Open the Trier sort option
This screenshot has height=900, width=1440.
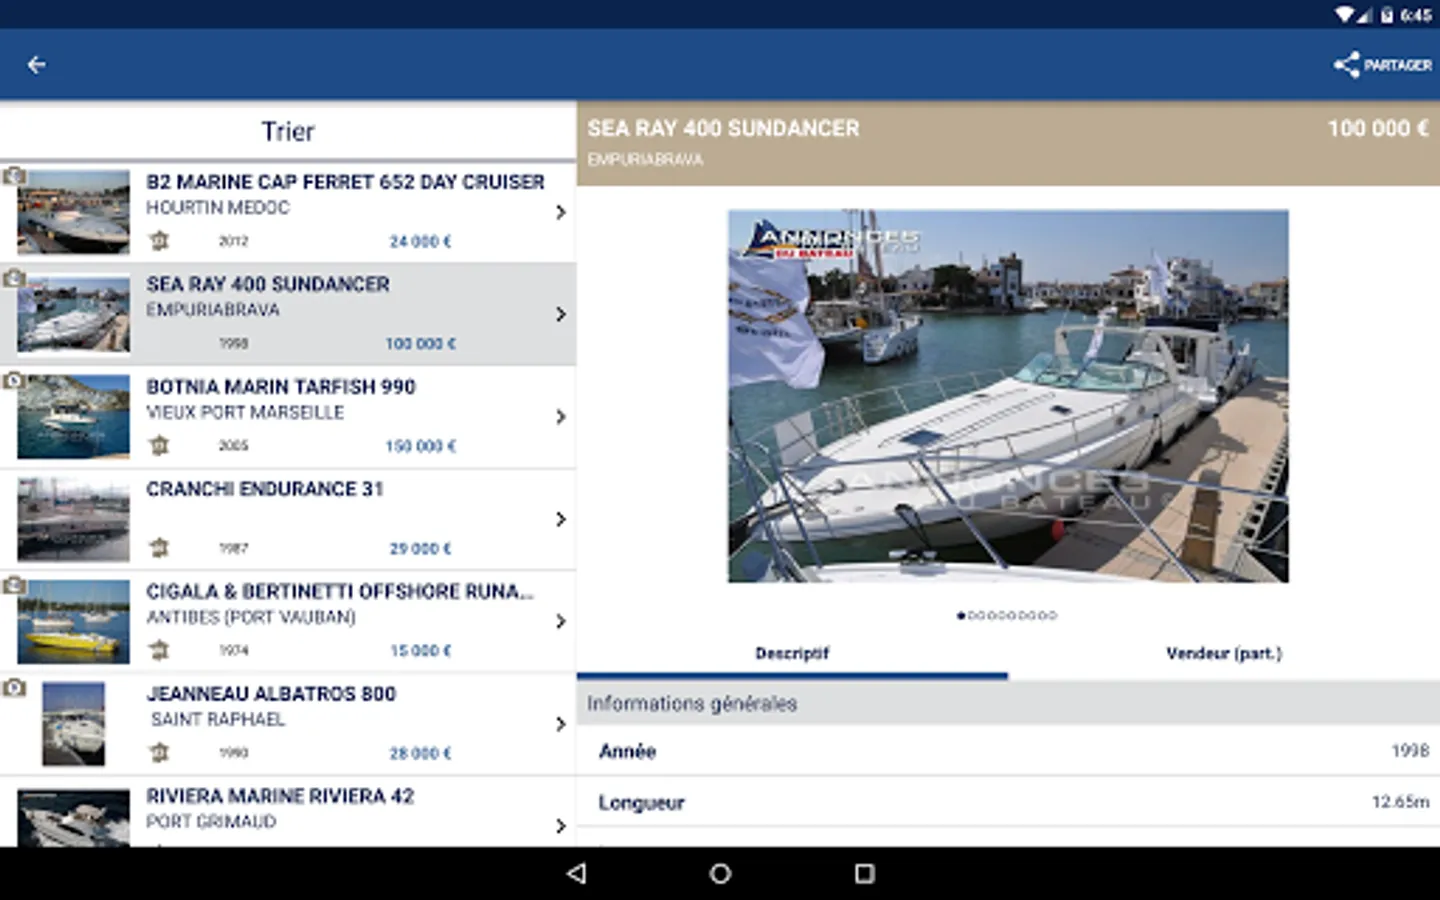pyautogui.click(x=288, y=131)
